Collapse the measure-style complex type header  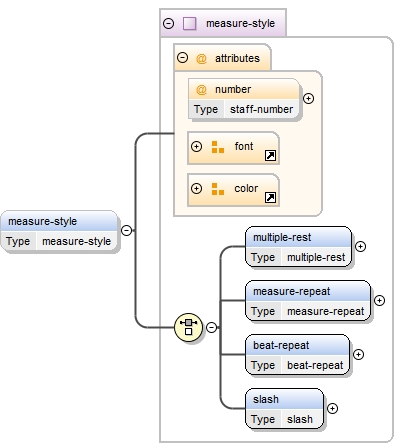point(169,24)
